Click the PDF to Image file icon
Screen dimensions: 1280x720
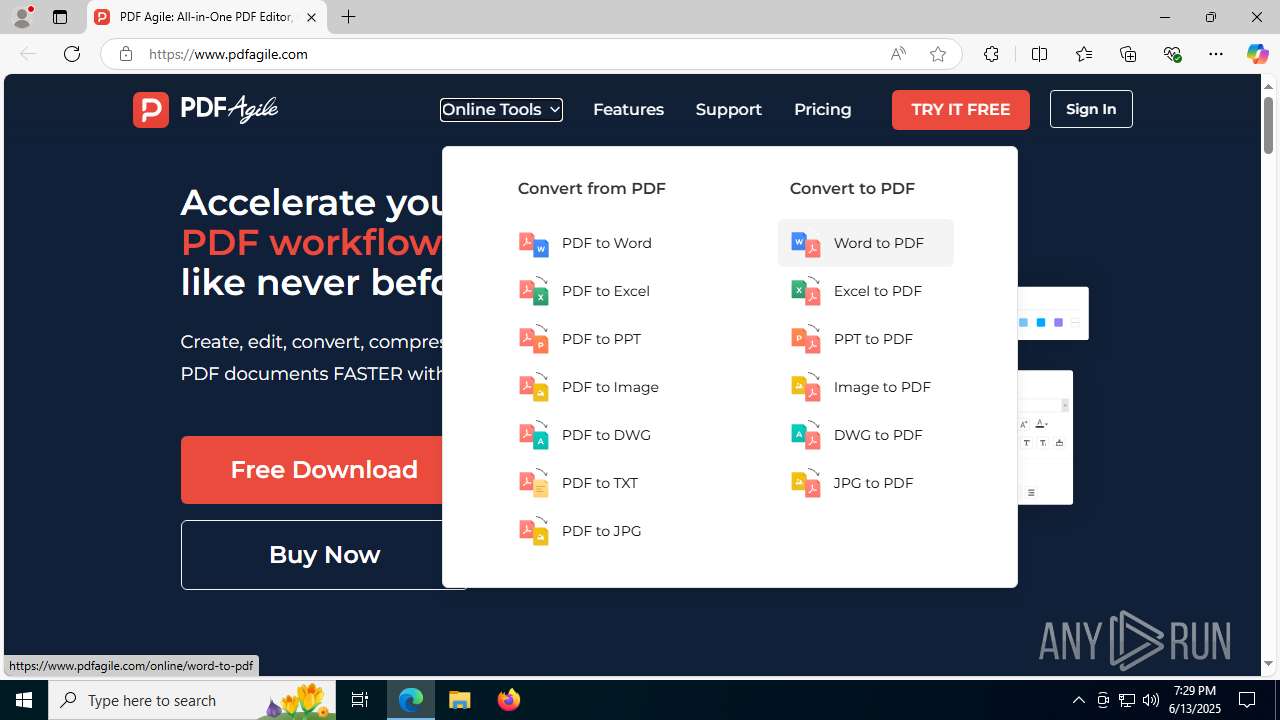coord(534,387)
